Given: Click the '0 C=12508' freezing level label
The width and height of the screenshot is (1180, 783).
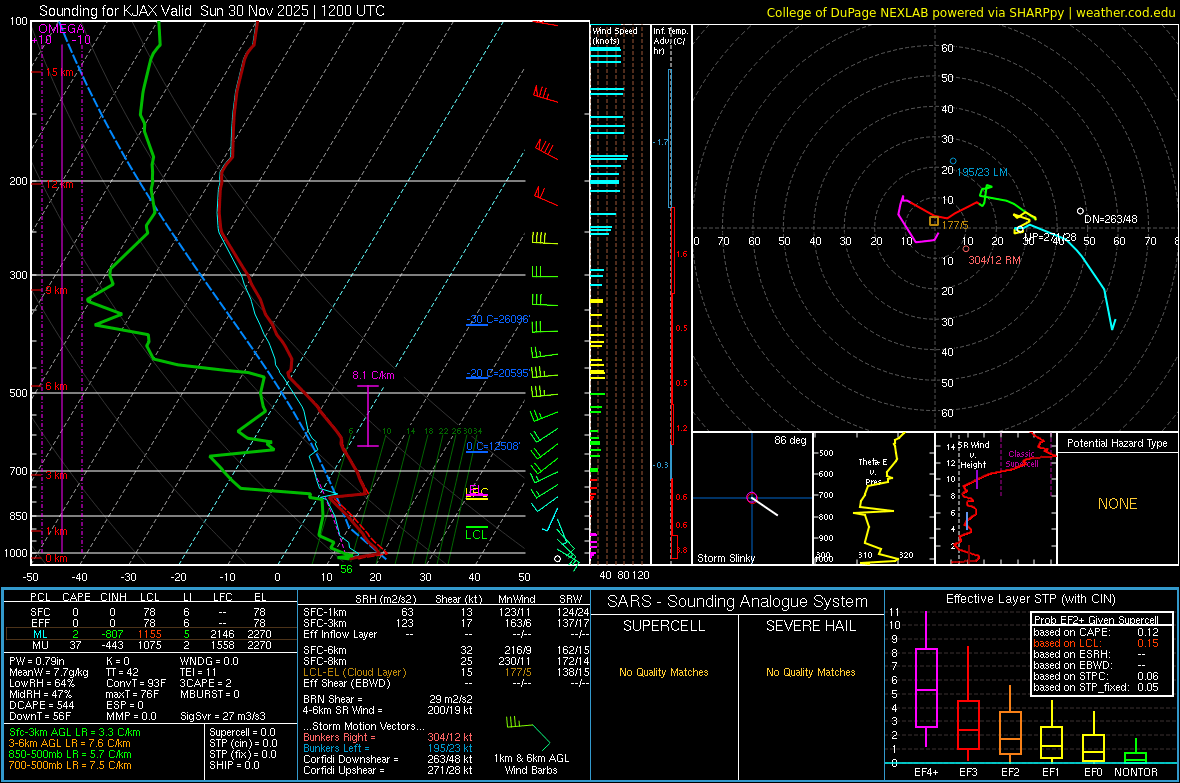Looking at the screenshot, I should (493, 446).
